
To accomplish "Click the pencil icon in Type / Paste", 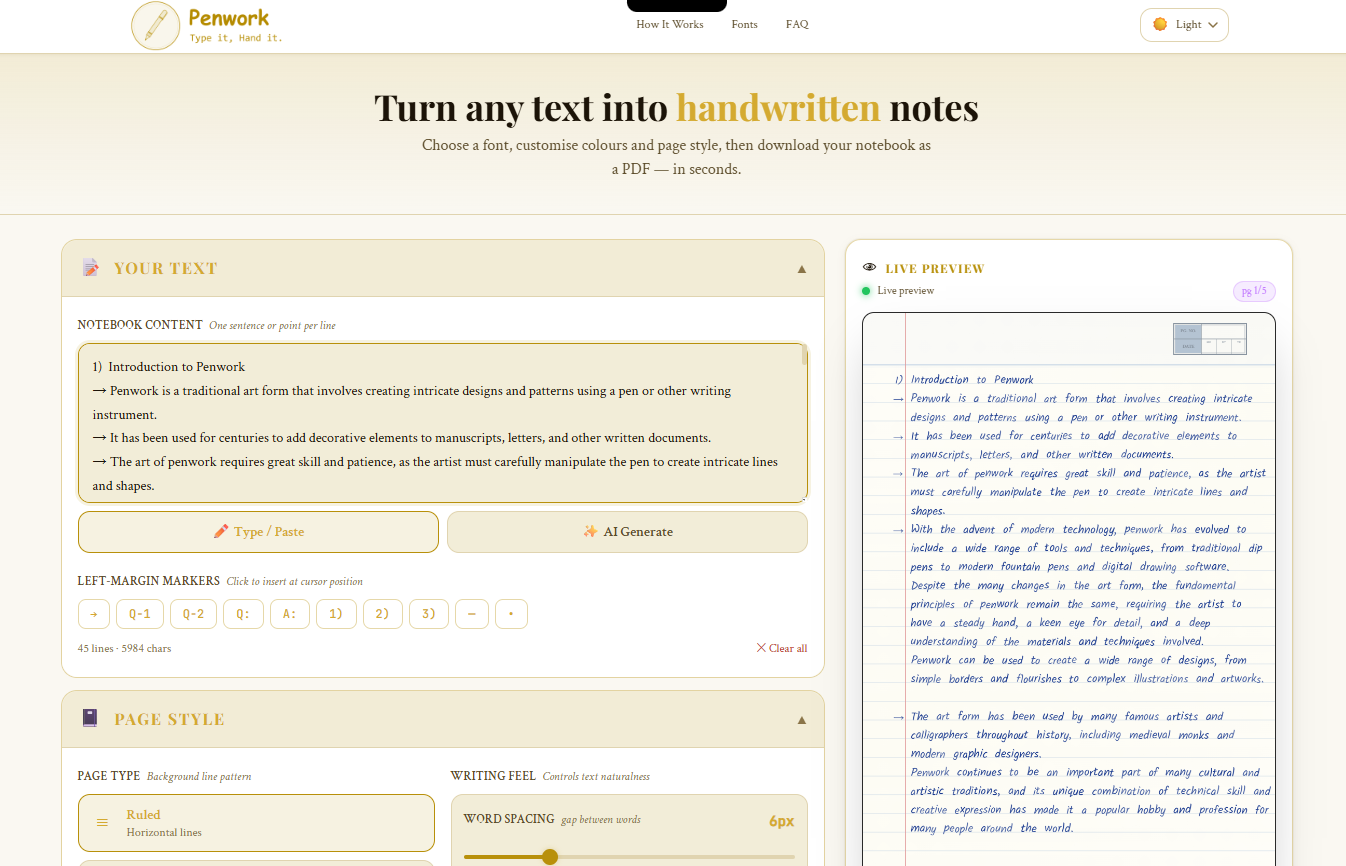I will [221, 532].
